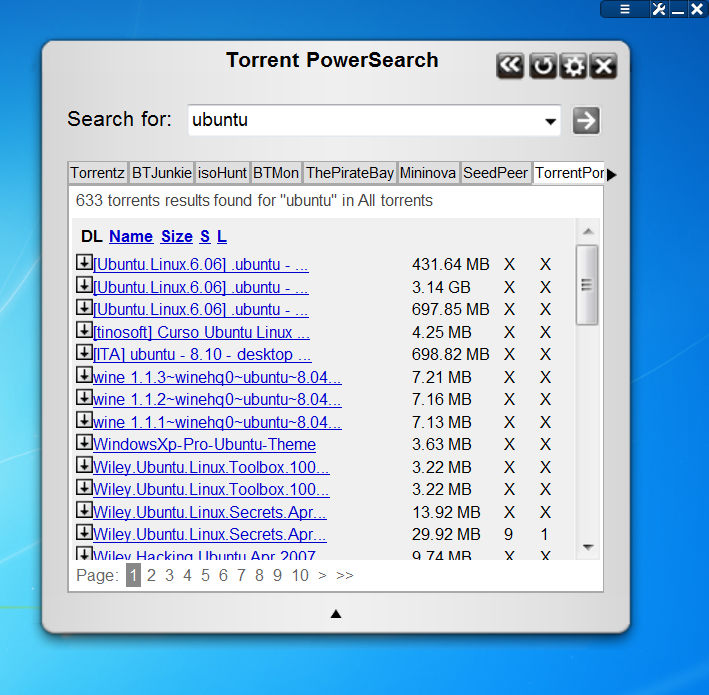Open the [ITA] ubuntu - 8.10 - desktop link
Screen dimensions: 709x695
(202, 355)
